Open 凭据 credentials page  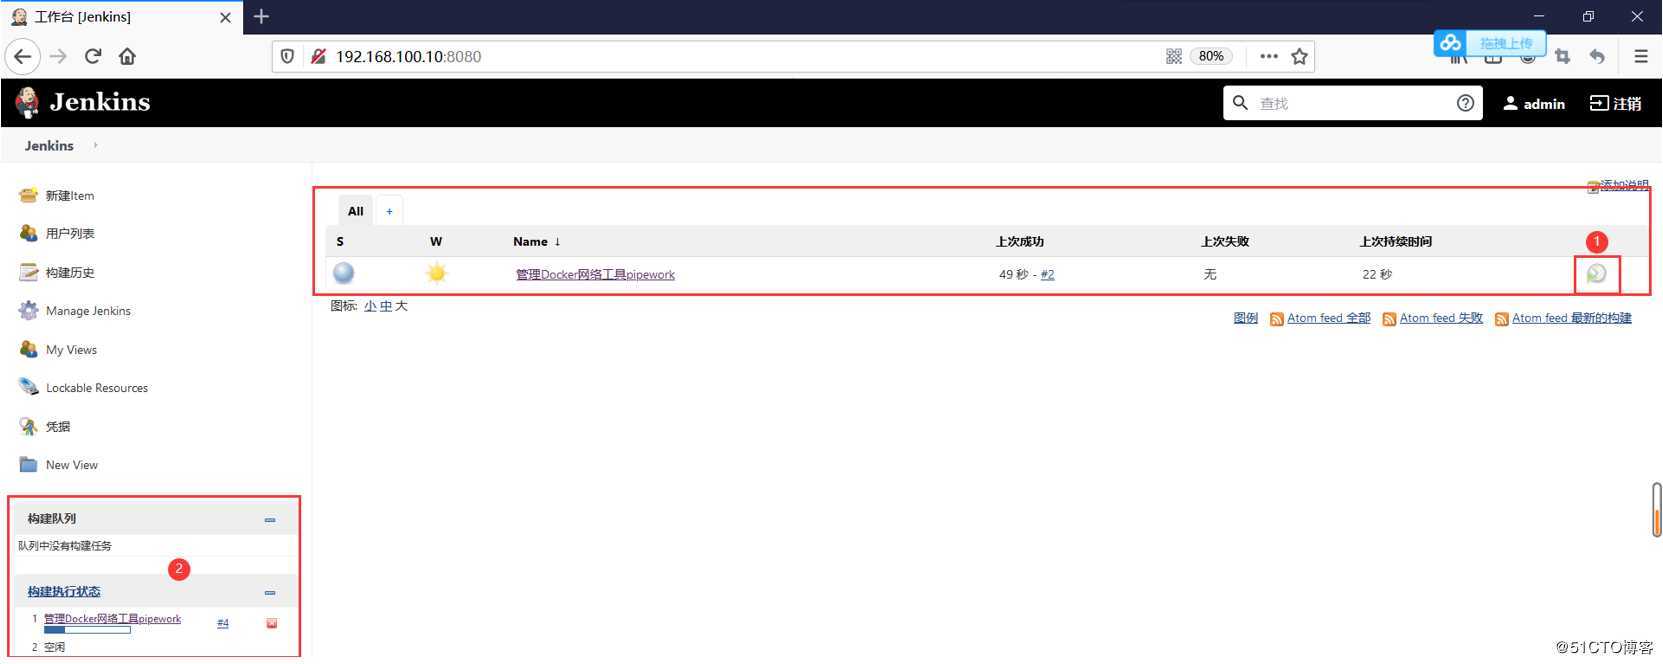(58, 426)
